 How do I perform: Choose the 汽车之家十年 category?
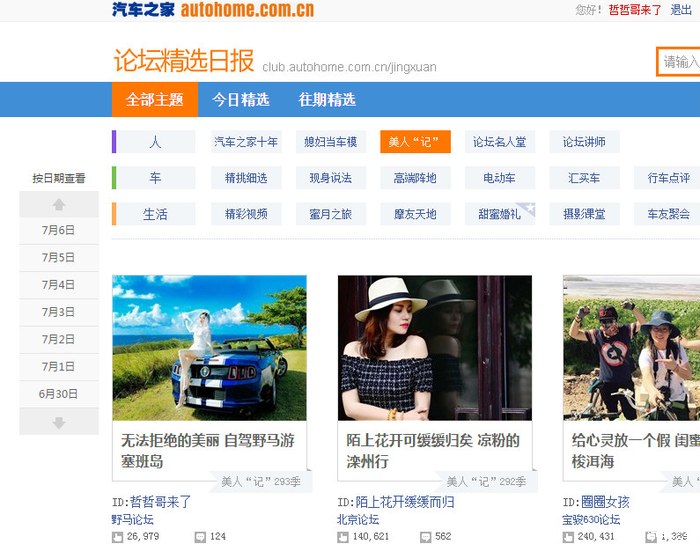coord(246,142)
